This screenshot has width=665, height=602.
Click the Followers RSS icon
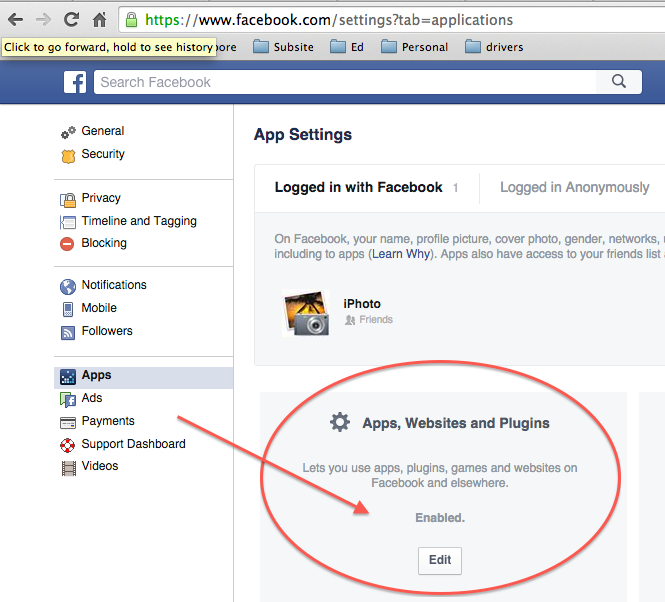click(68, 333)
